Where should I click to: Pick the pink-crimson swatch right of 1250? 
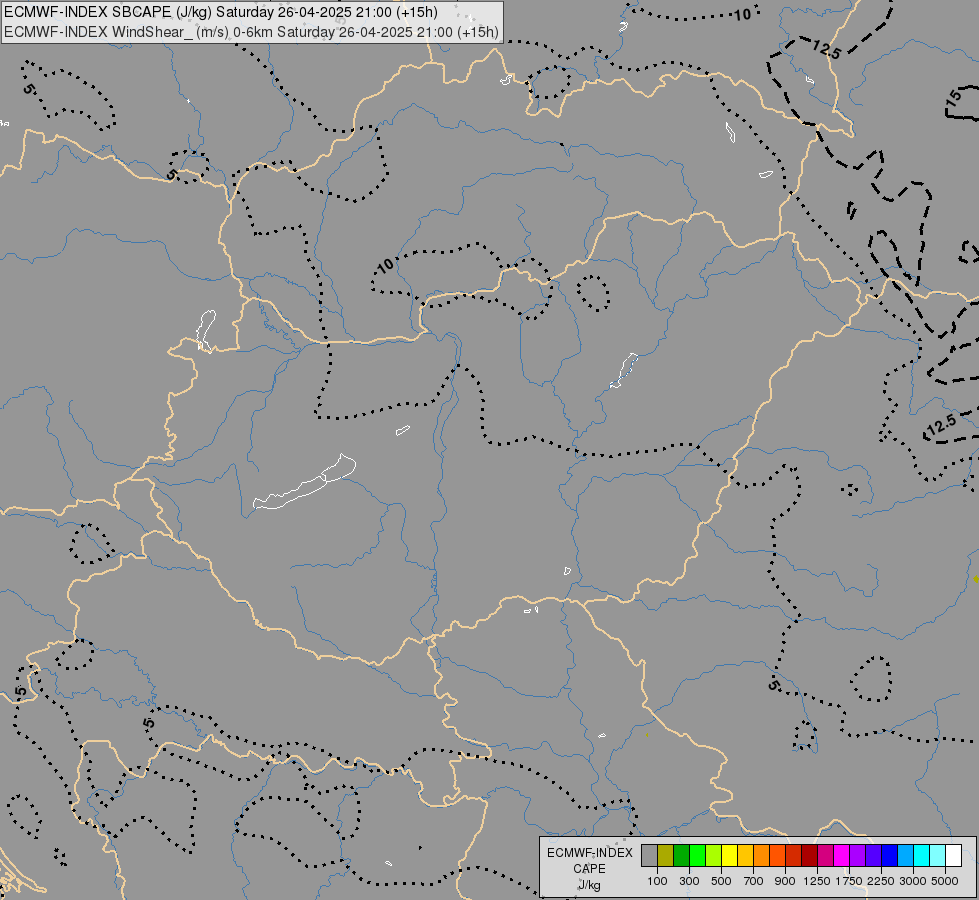tap(825, 856)
